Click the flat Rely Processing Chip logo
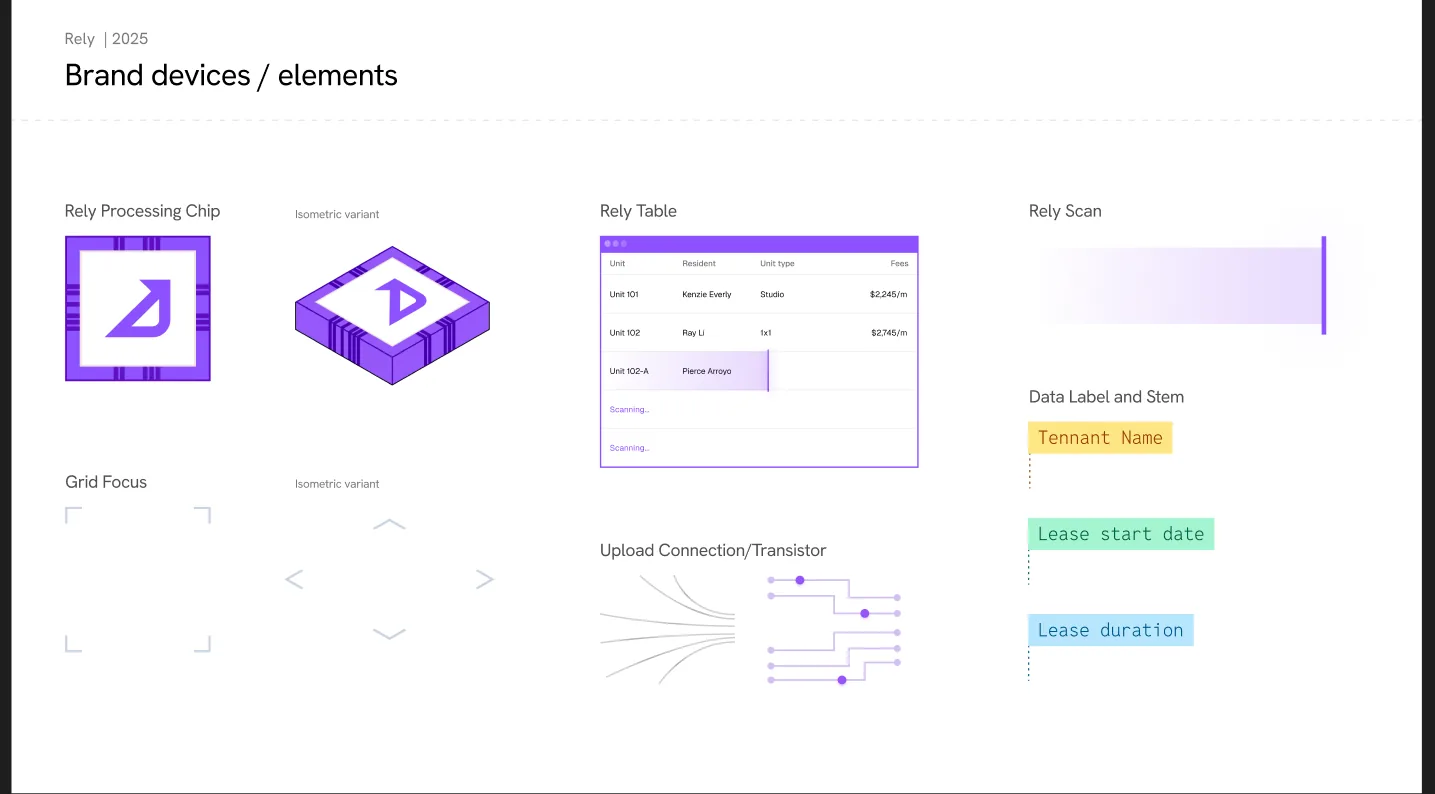This screenshot has height=794, width=1435. point(138,308)
